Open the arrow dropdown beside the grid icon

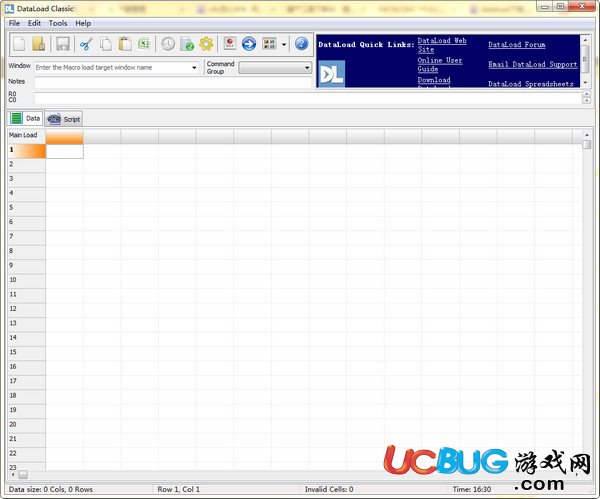(284, 44)
